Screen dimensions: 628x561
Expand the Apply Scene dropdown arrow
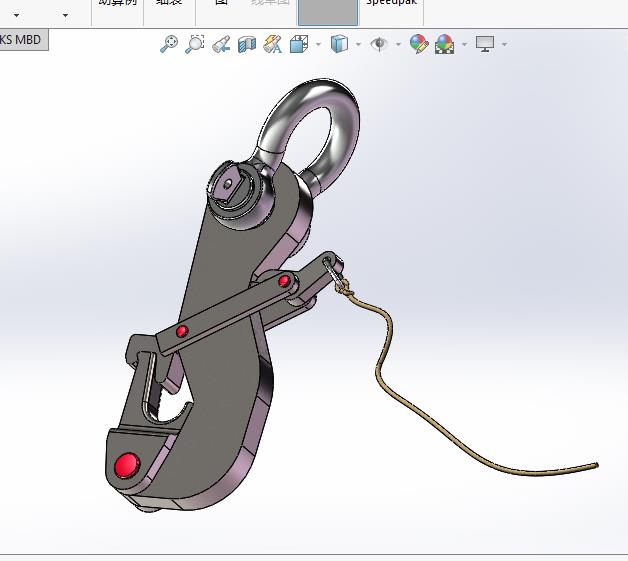(x=465, y=44)
